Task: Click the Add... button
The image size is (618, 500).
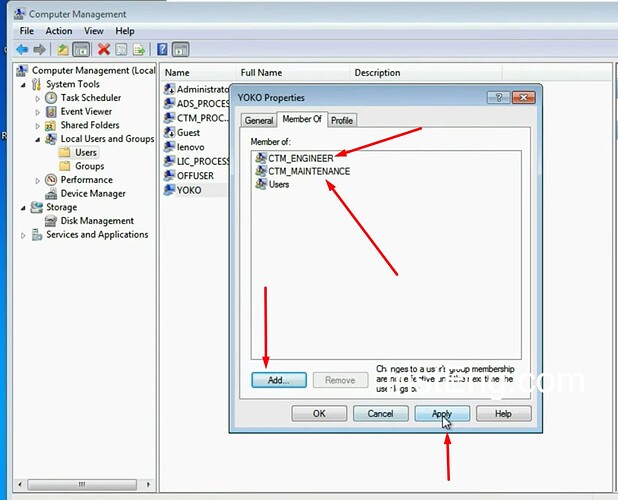Action: click(x=279, y=380)
